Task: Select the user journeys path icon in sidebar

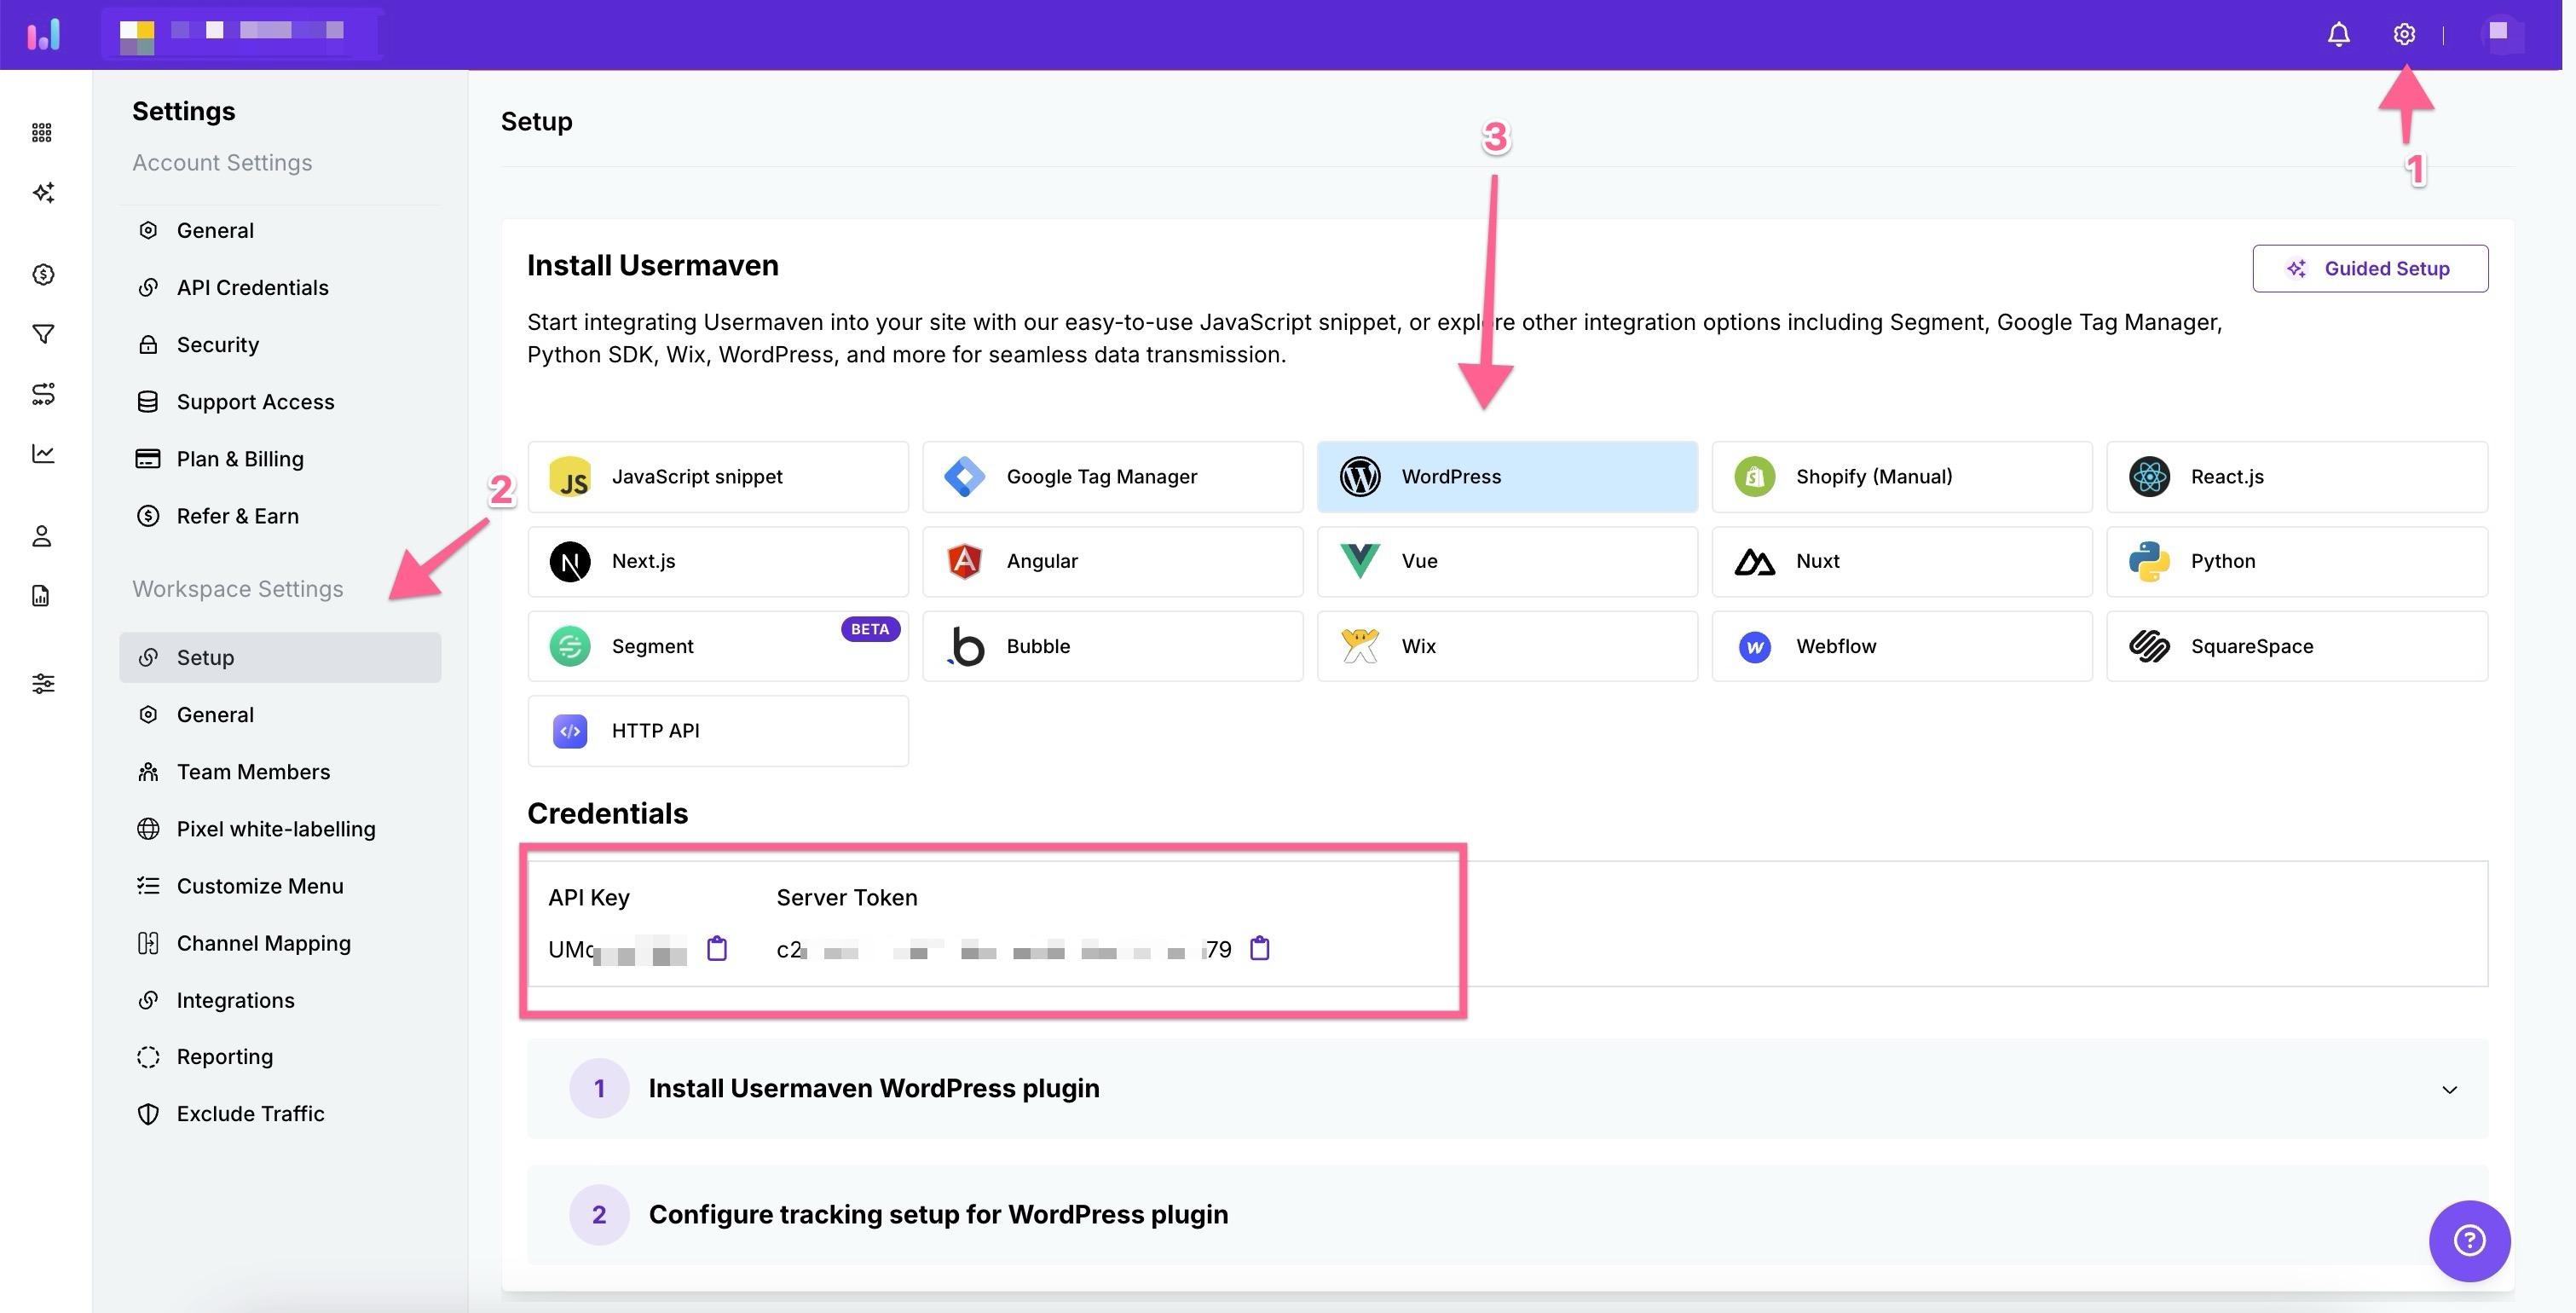Action: point(43,394)
